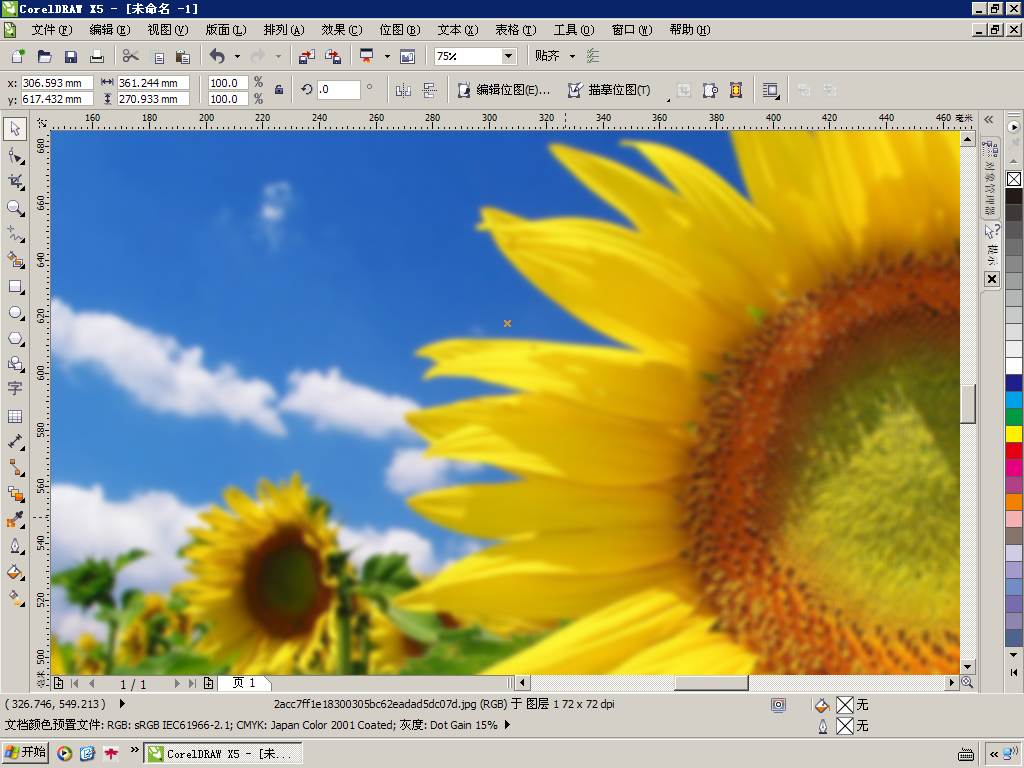Select the Dimension tool
Viewport: 1024px width, 768px height.
click(15, 442)
